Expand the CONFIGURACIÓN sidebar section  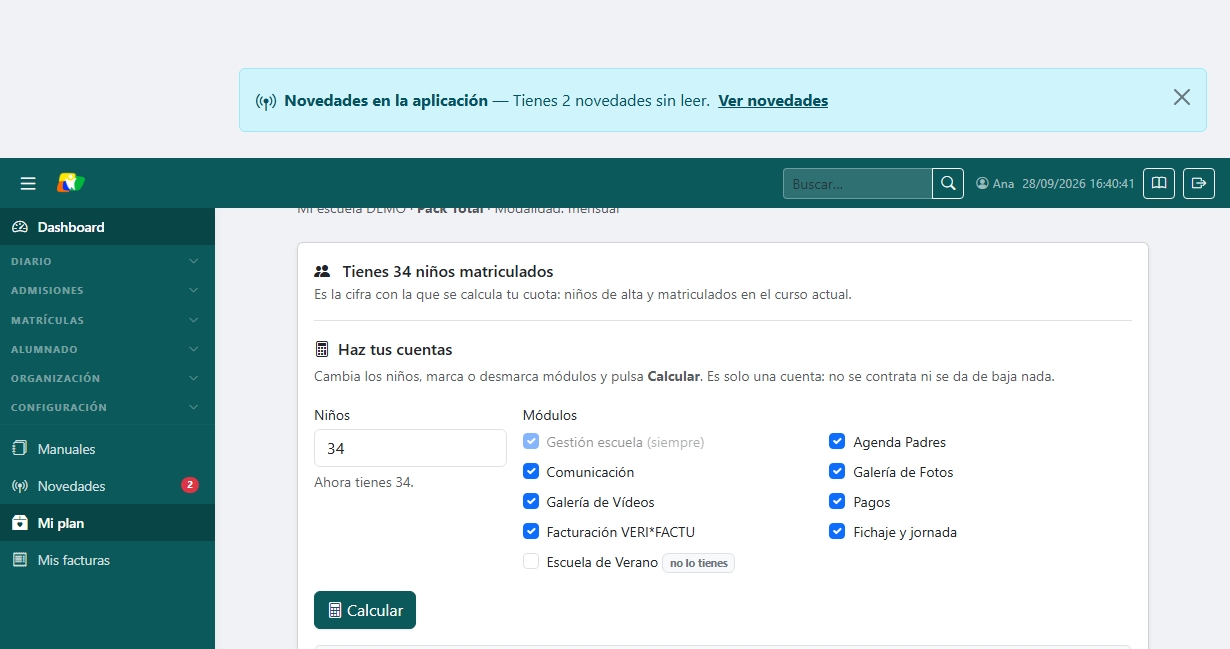(x=107, y=407)
